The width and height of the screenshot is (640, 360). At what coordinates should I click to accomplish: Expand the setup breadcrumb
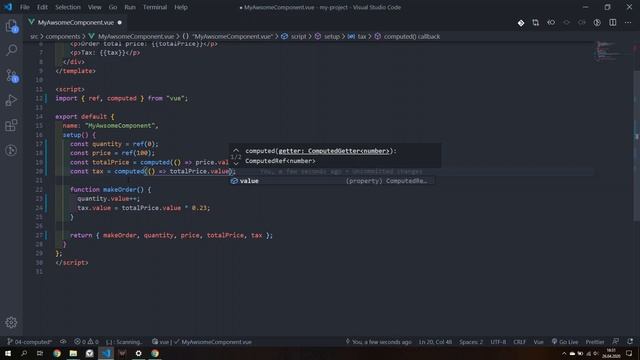pyautogui.click(x=327, y=36)
